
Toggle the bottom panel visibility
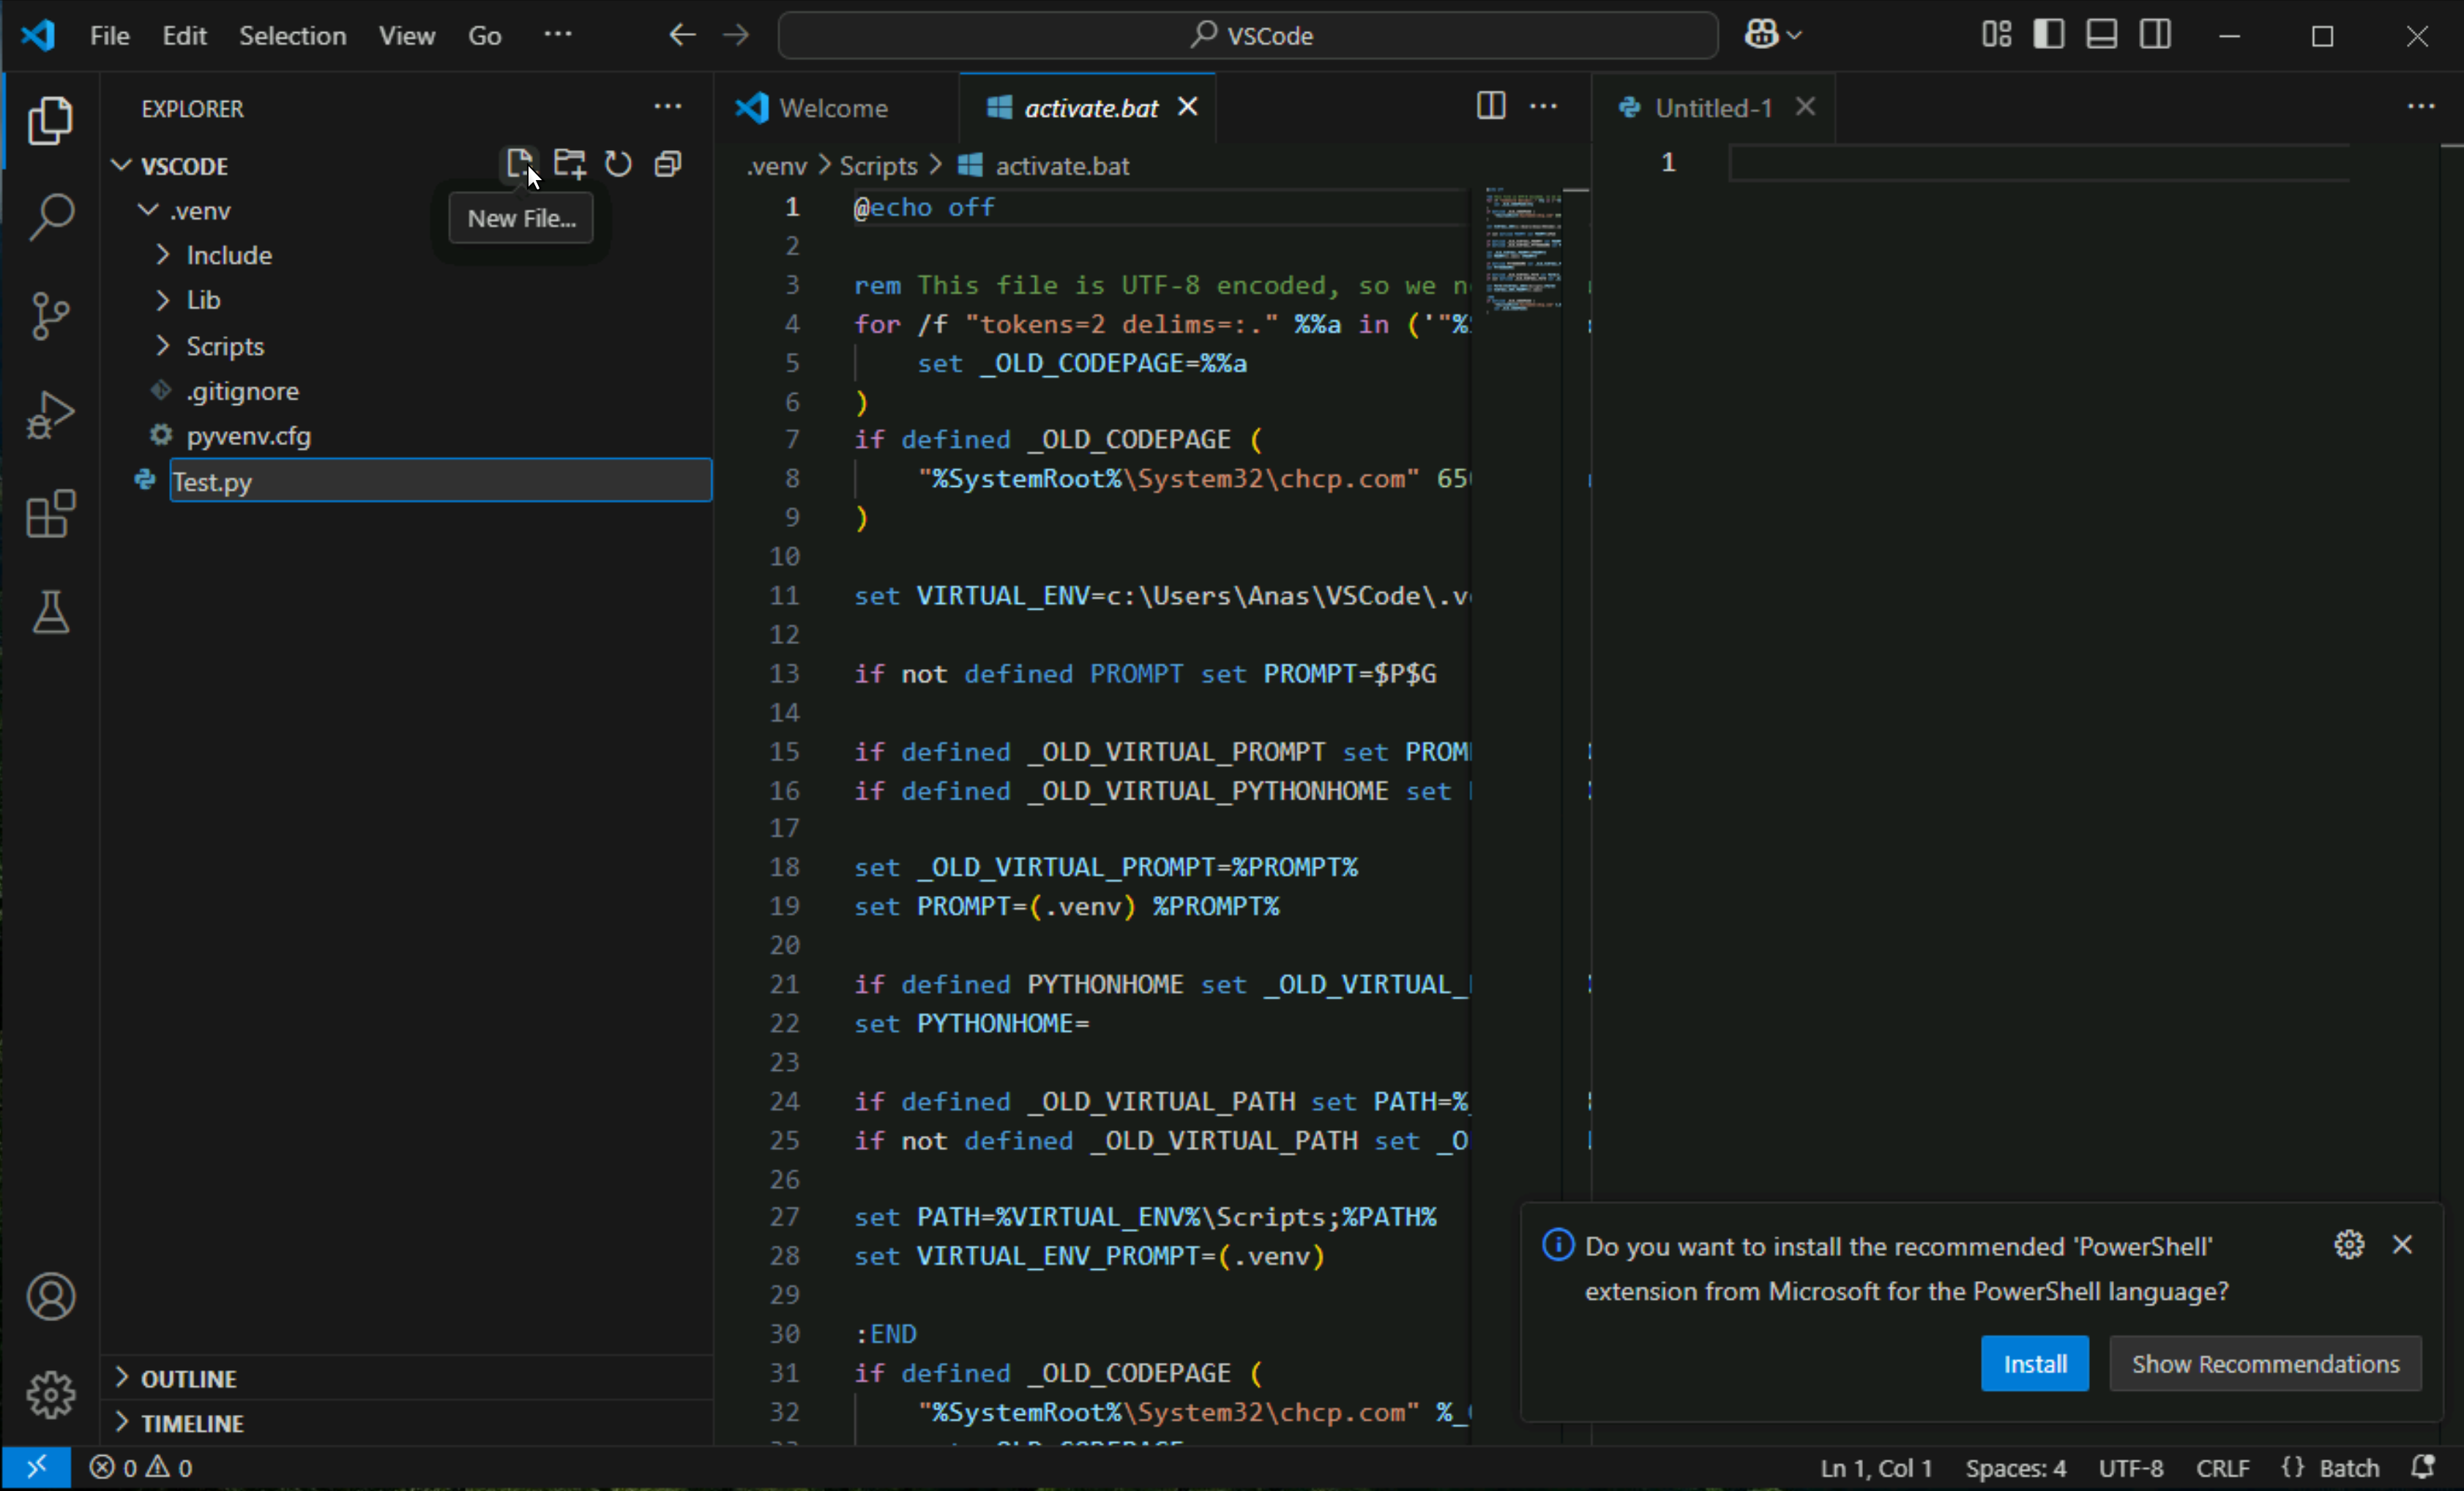2101,35
